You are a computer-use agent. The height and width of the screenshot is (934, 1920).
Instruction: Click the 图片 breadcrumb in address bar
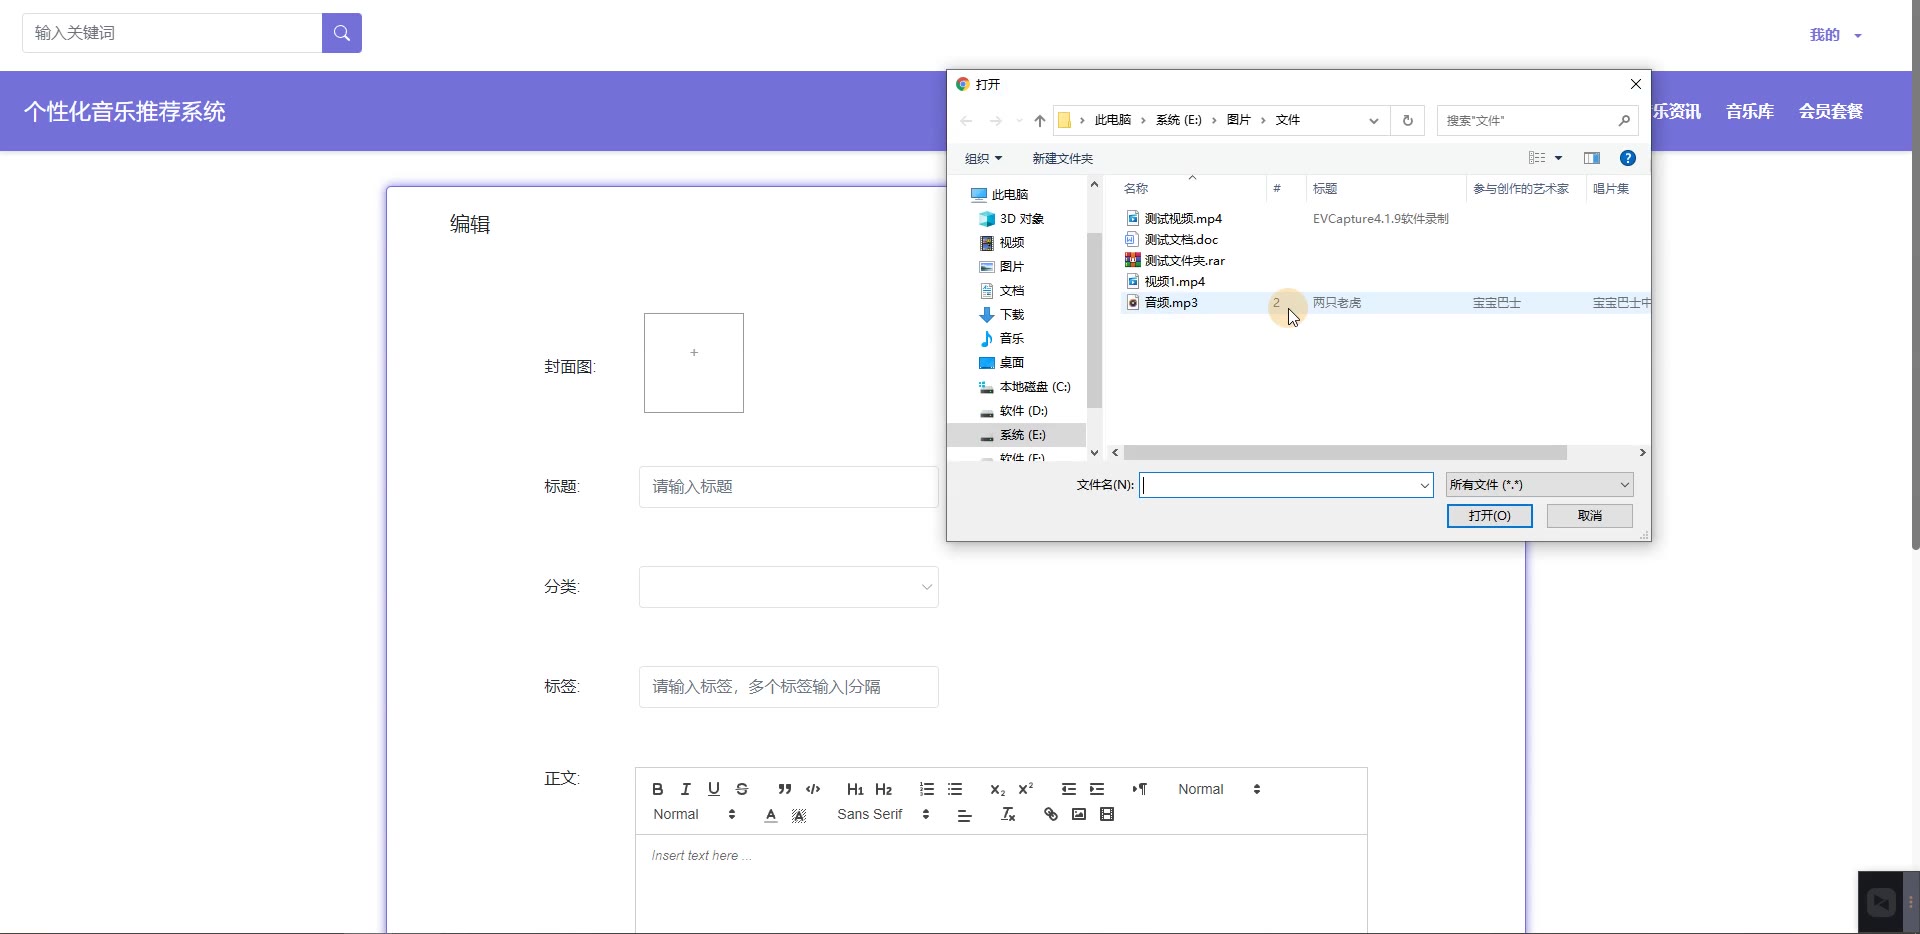(x=1239, y=120)
